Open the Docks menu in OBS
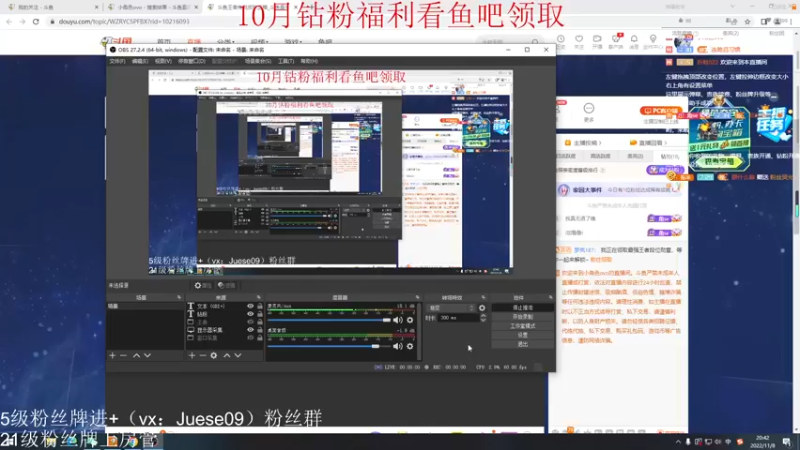 coord(191,61)
